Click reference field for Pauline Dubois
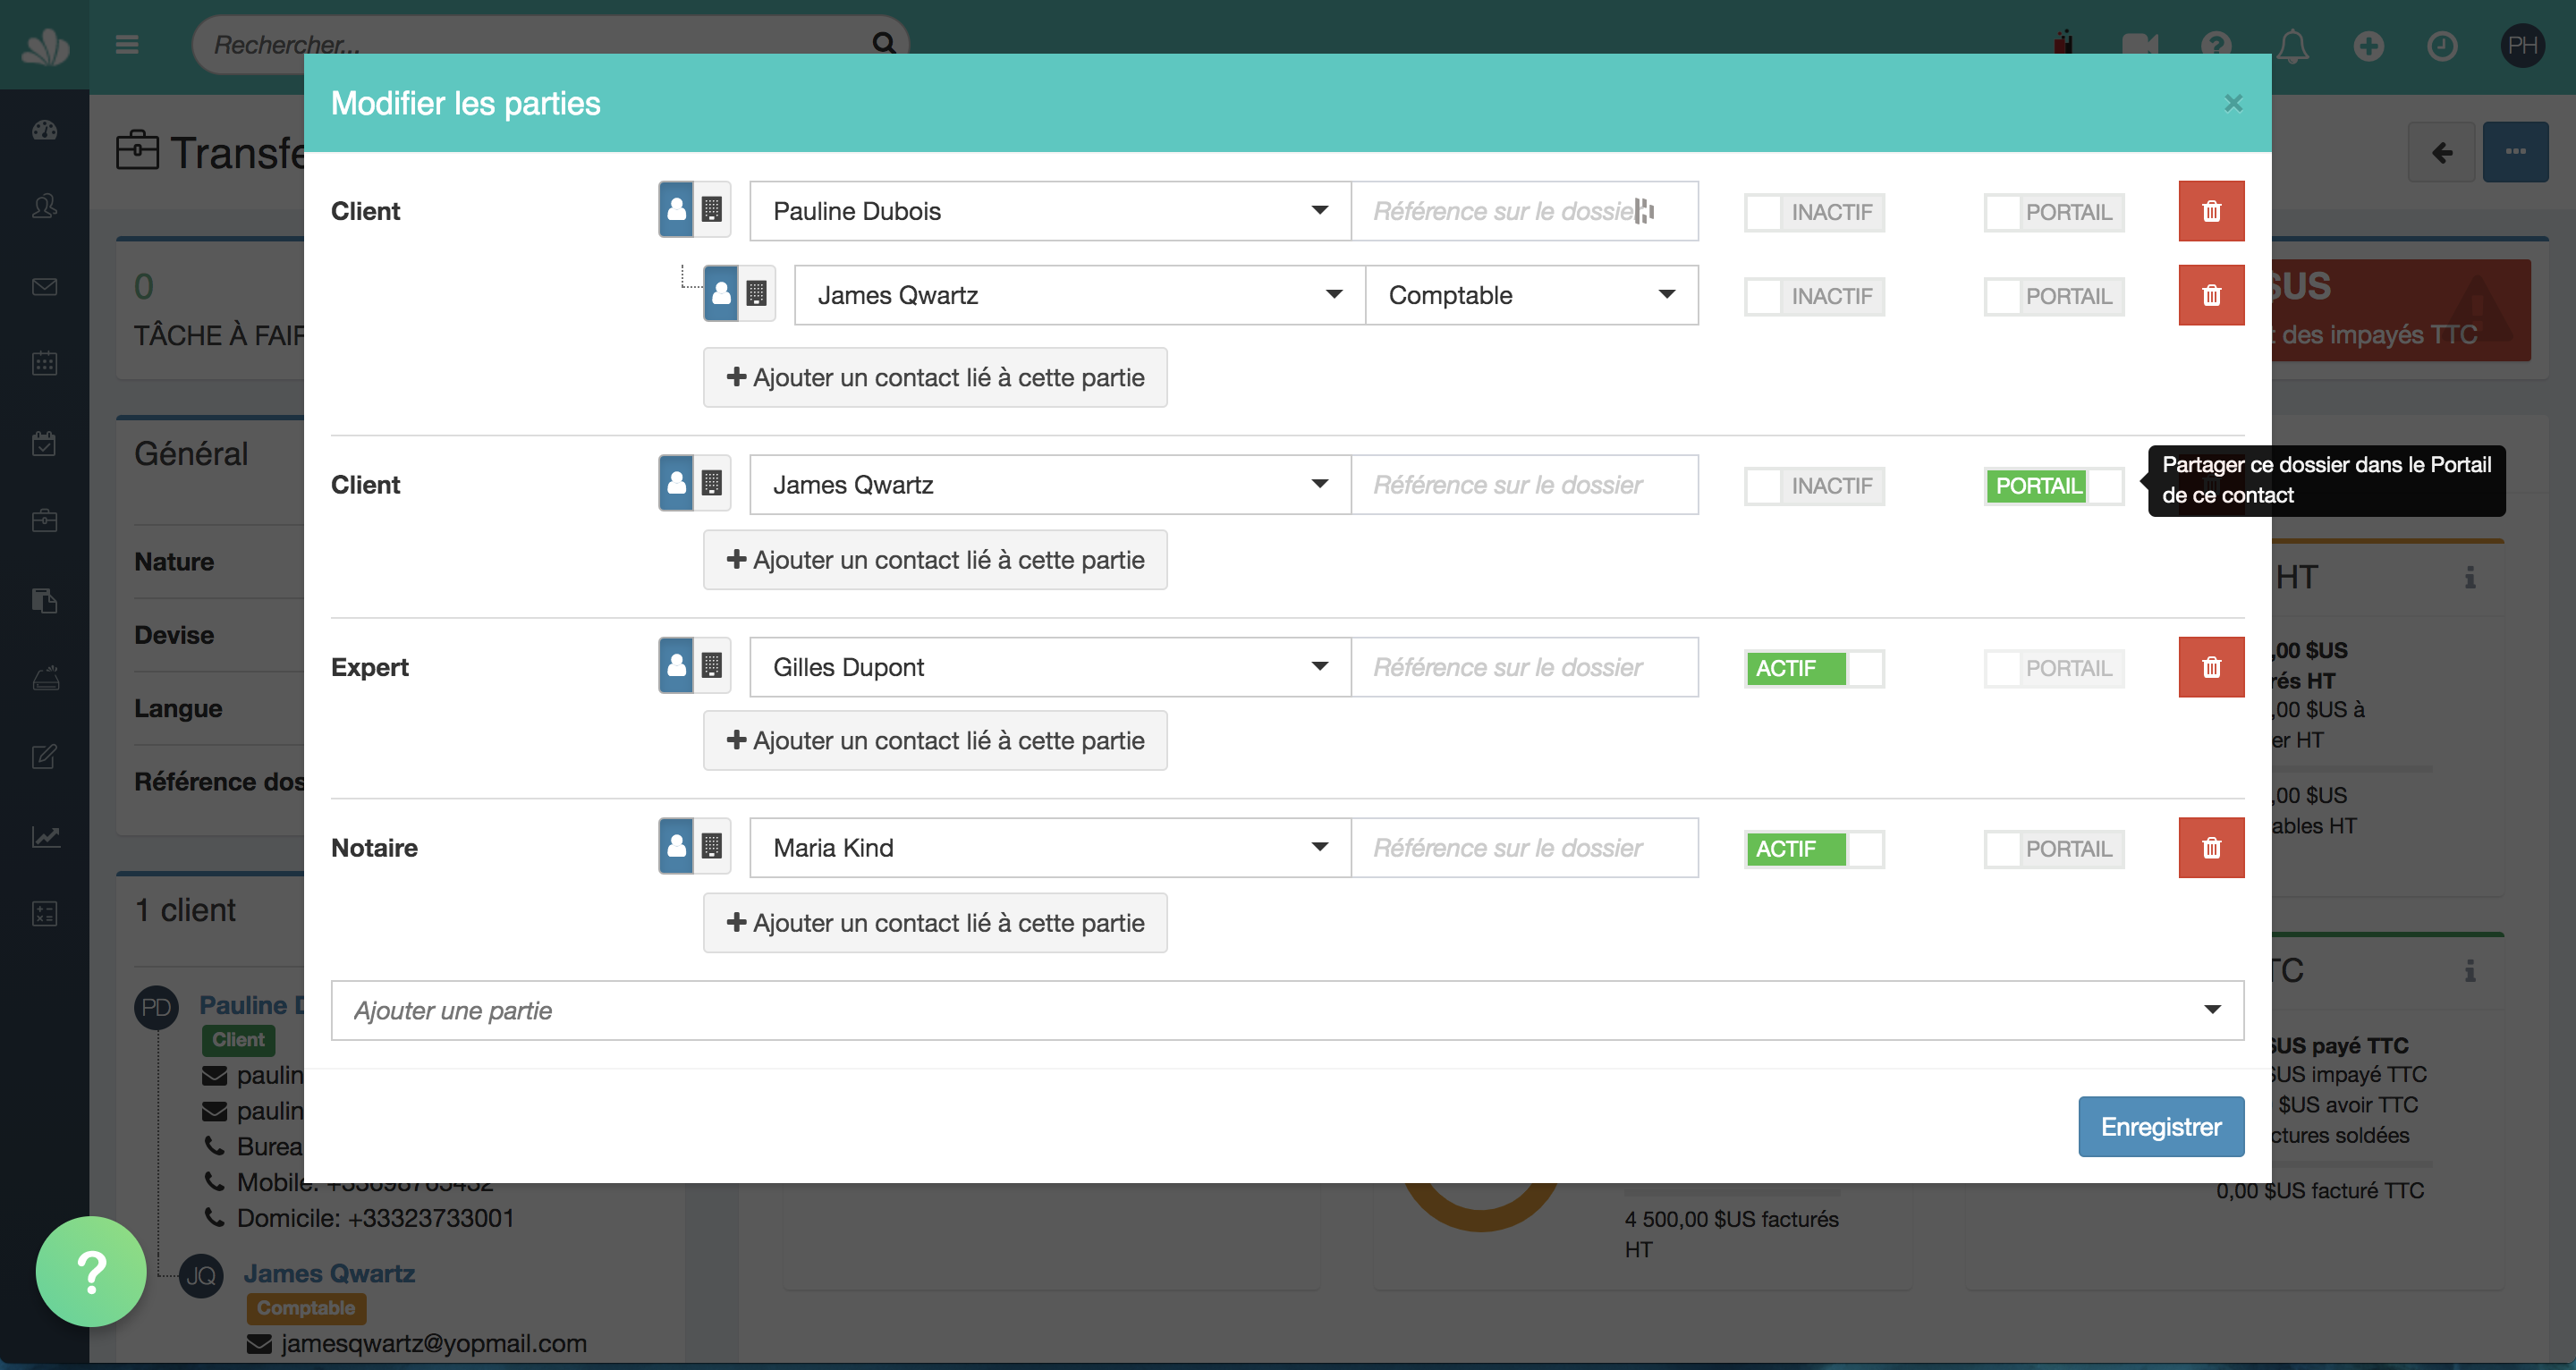This screenshot has width=2576, height=1370. pyautogui.click(x=1524, y=211)
